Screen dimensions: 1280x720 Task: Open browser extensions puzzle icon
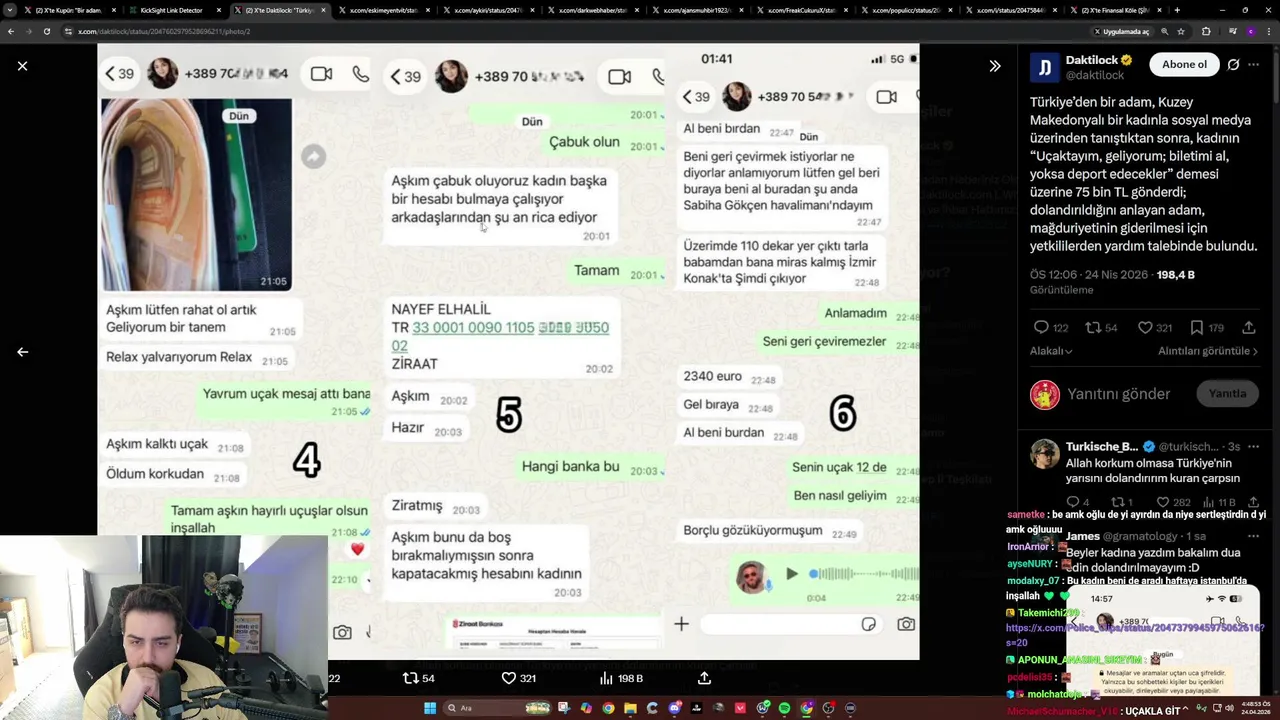[1206, 31]
